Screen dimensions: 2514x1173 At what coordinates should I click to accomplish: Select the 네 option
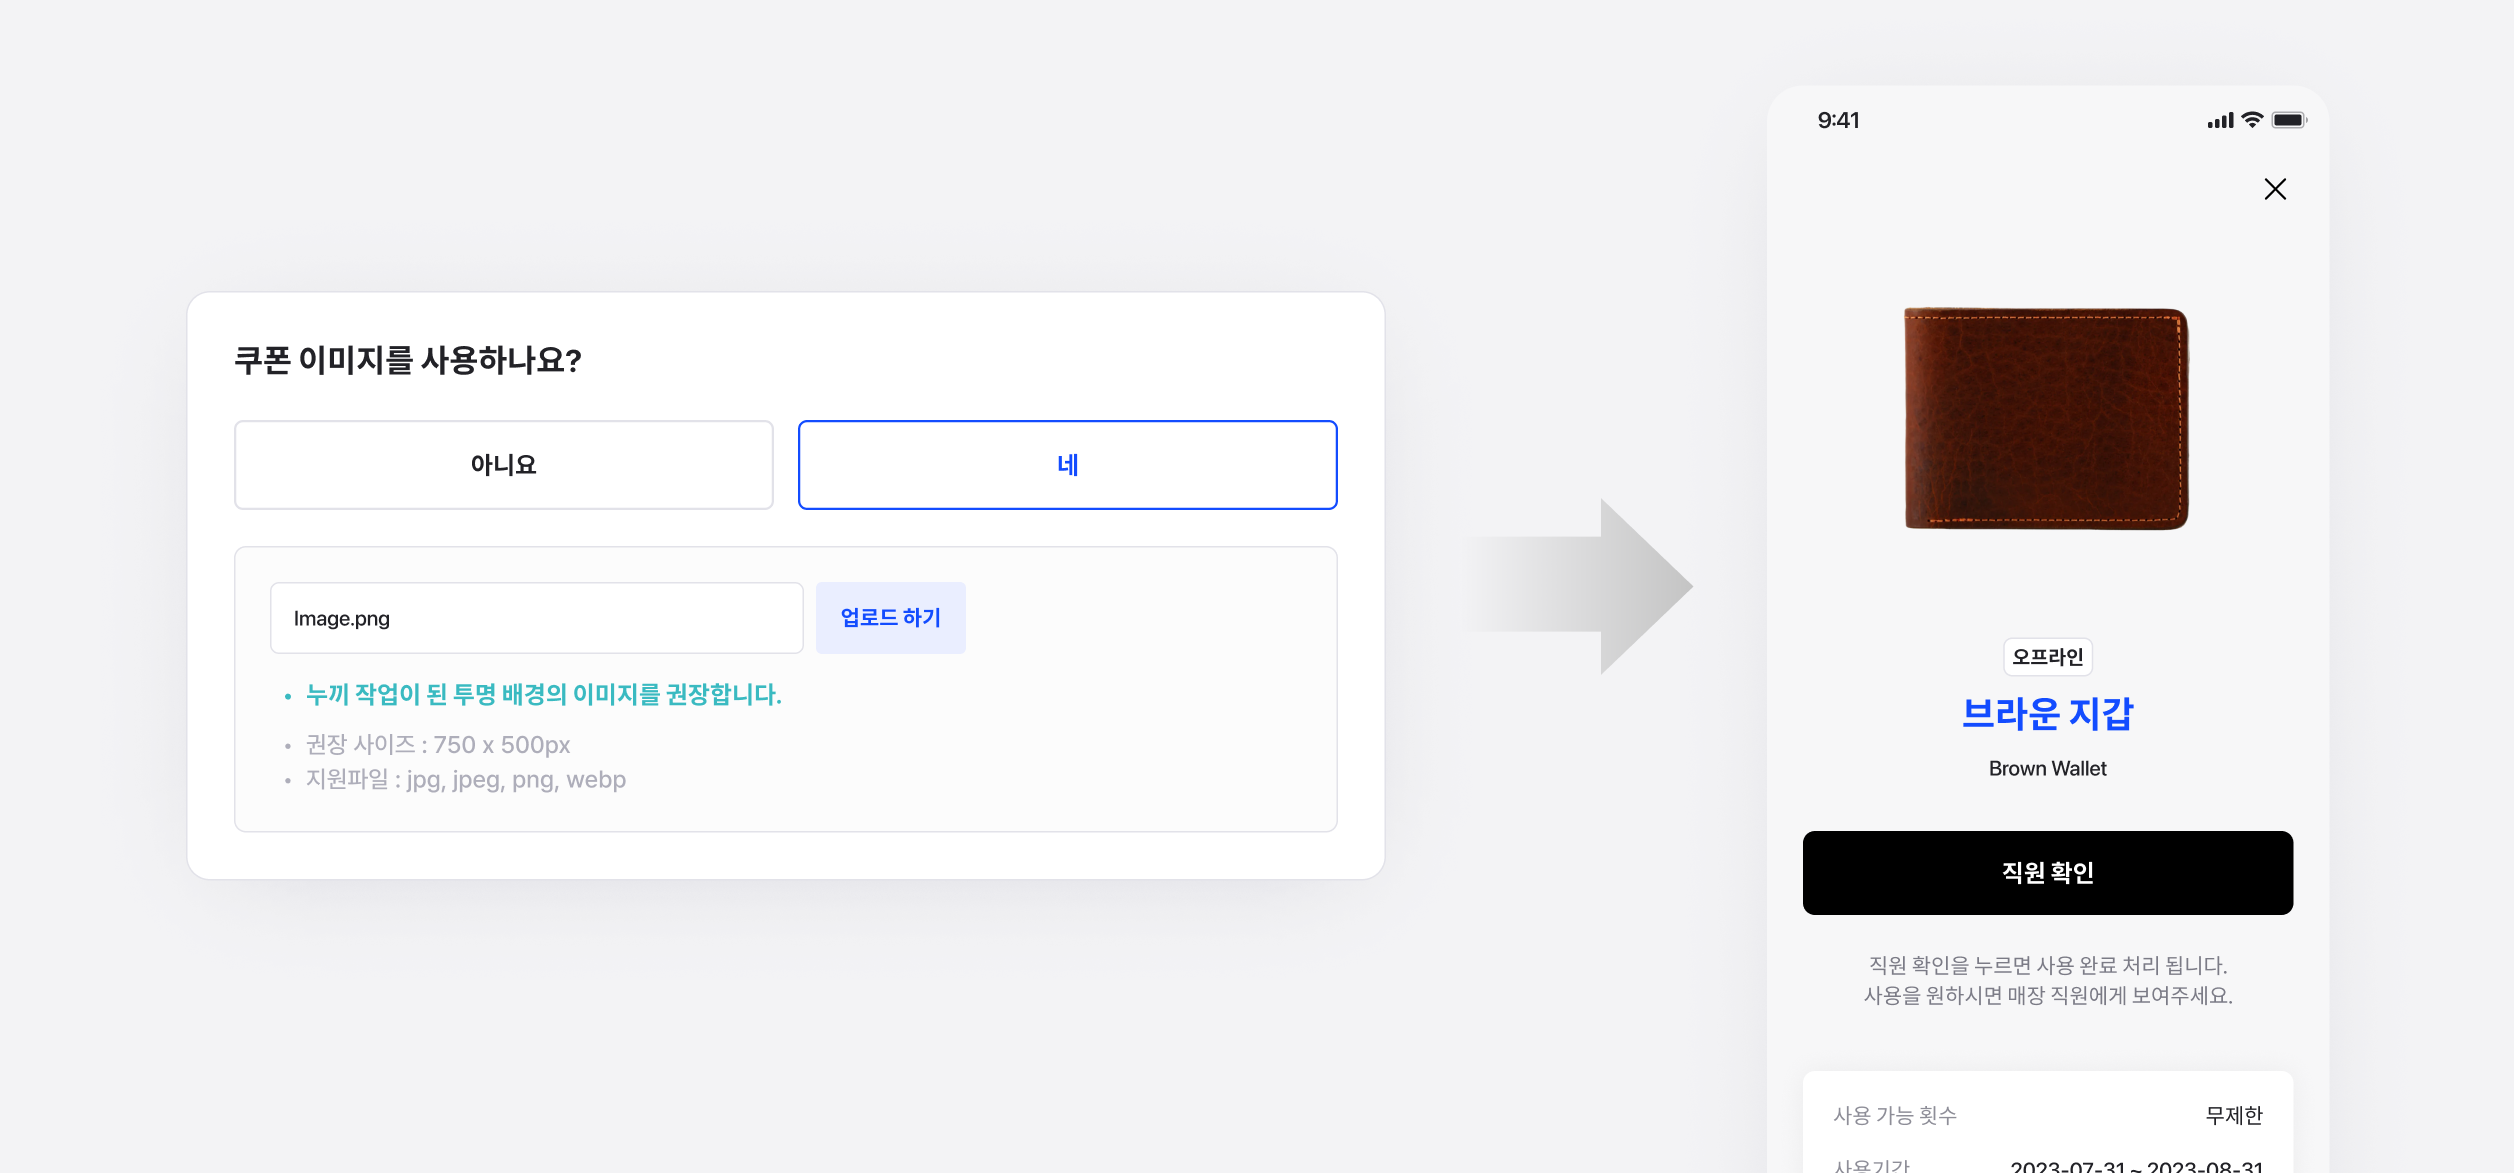pos(1067,465)
